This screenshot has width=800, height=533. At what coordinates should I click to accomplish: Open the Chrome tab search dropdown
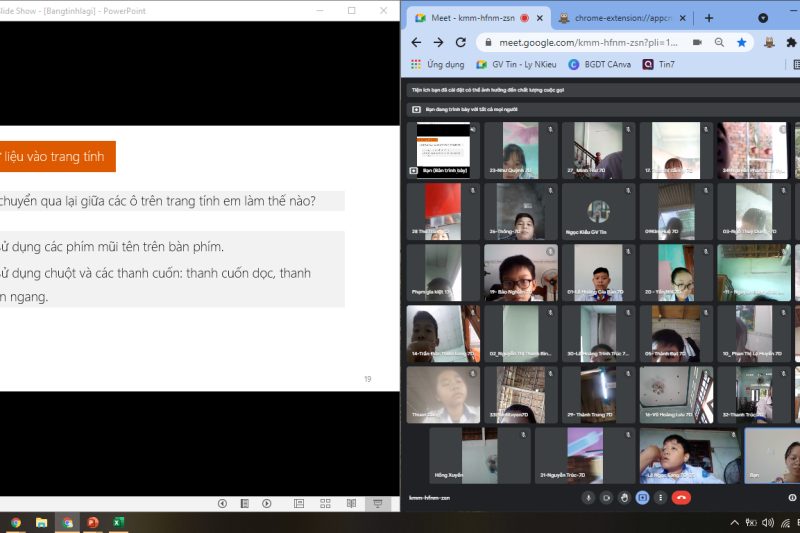click(x=763, y=18)
